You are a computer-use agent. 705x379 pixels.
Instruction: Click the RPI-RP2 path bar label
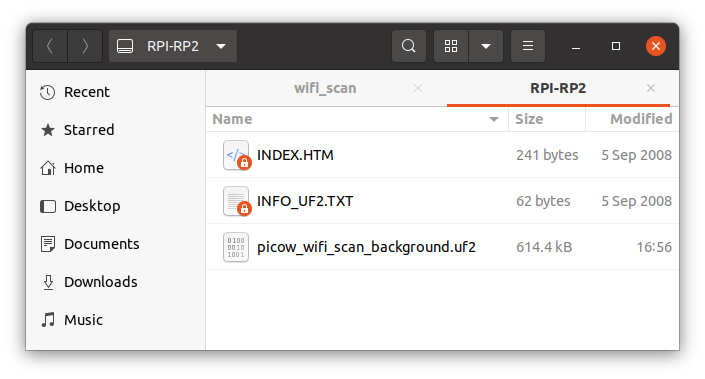pyautogui.click(x=173, y=46)
